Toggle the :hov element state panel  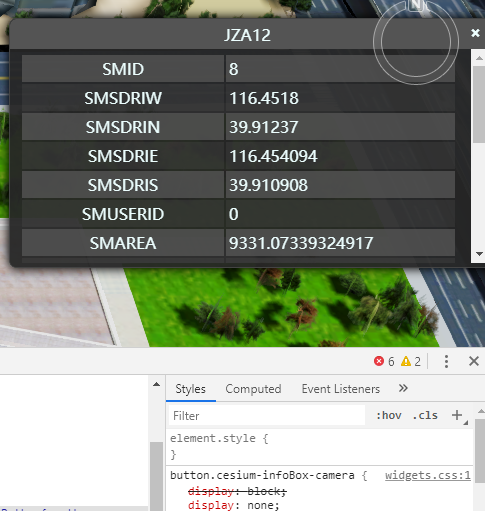coord(389,415)
